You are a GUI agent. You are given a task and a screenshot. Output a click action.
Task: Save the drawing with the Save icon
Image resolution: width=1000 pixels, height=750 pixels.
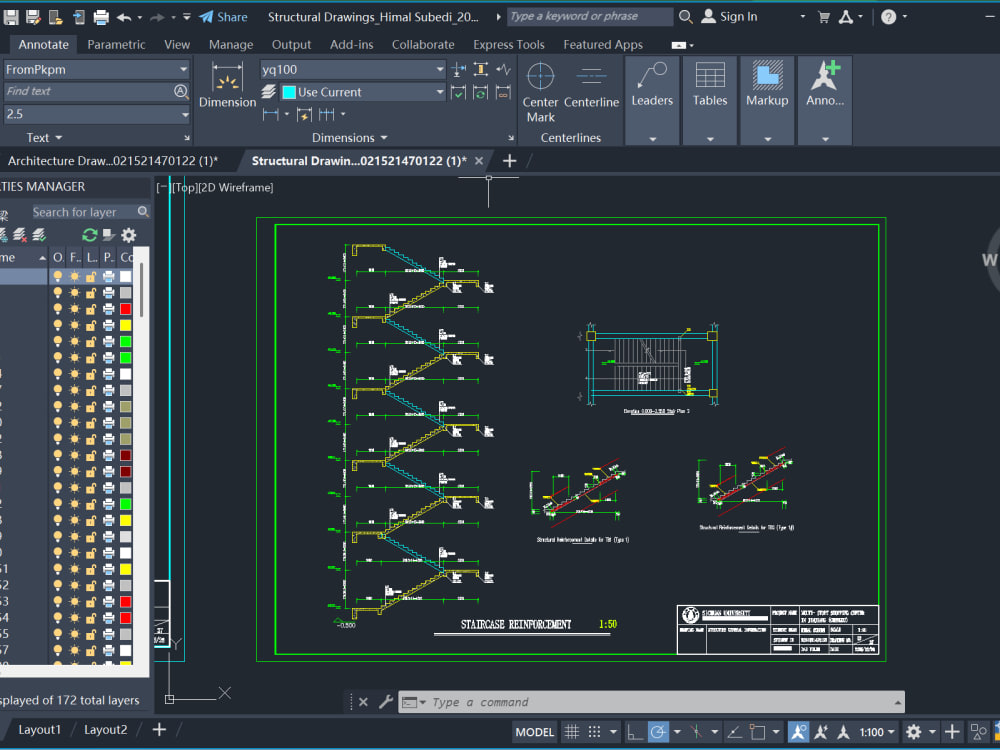point(11,17)
